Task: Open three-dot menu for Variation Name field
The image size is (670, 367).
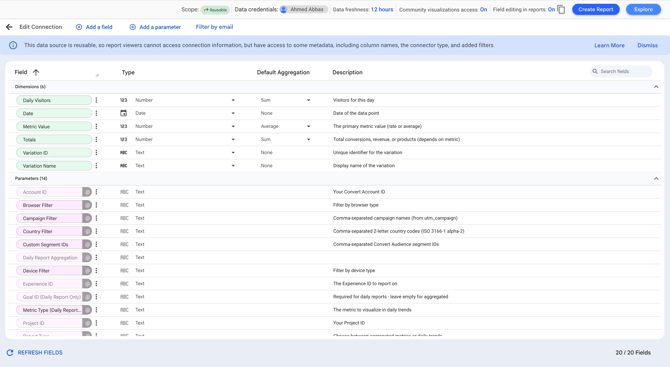Action: (96, 166)
